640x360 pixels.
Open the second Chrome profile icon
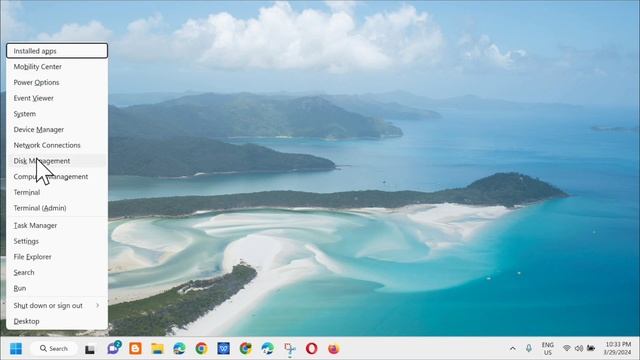(245, 349)
